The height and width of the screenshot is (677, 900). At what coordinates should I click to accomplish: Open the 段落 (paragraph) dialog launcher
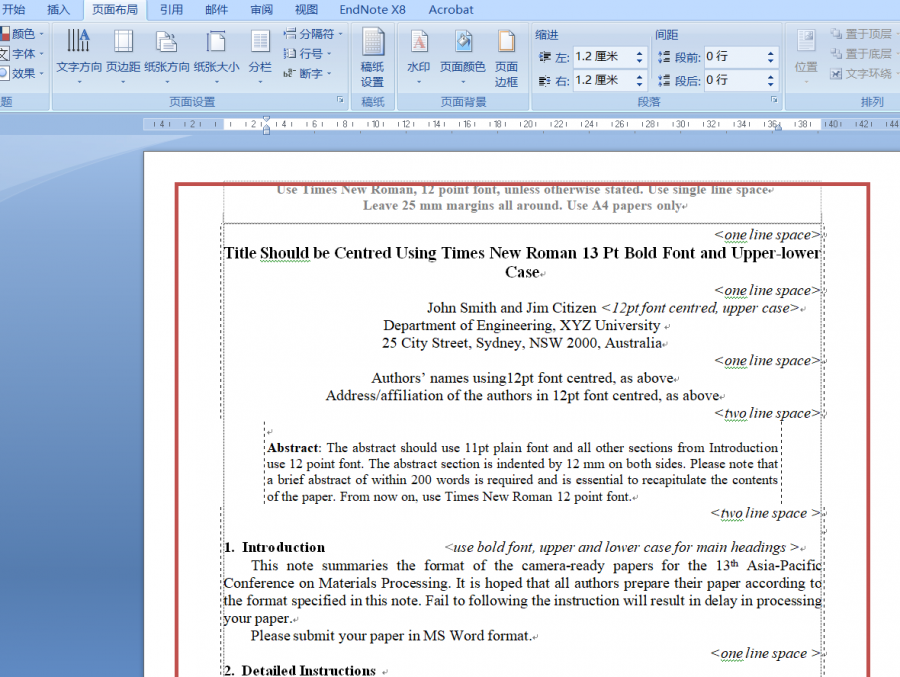tap(774, 101)
